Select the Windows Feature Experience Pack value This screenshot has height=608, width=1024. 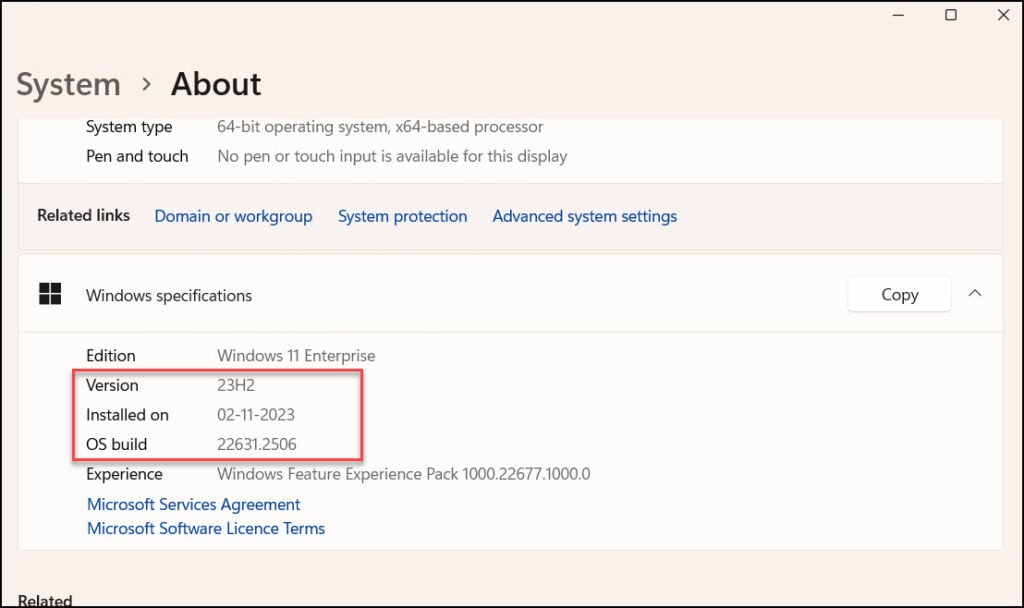[x=404, y=474]
